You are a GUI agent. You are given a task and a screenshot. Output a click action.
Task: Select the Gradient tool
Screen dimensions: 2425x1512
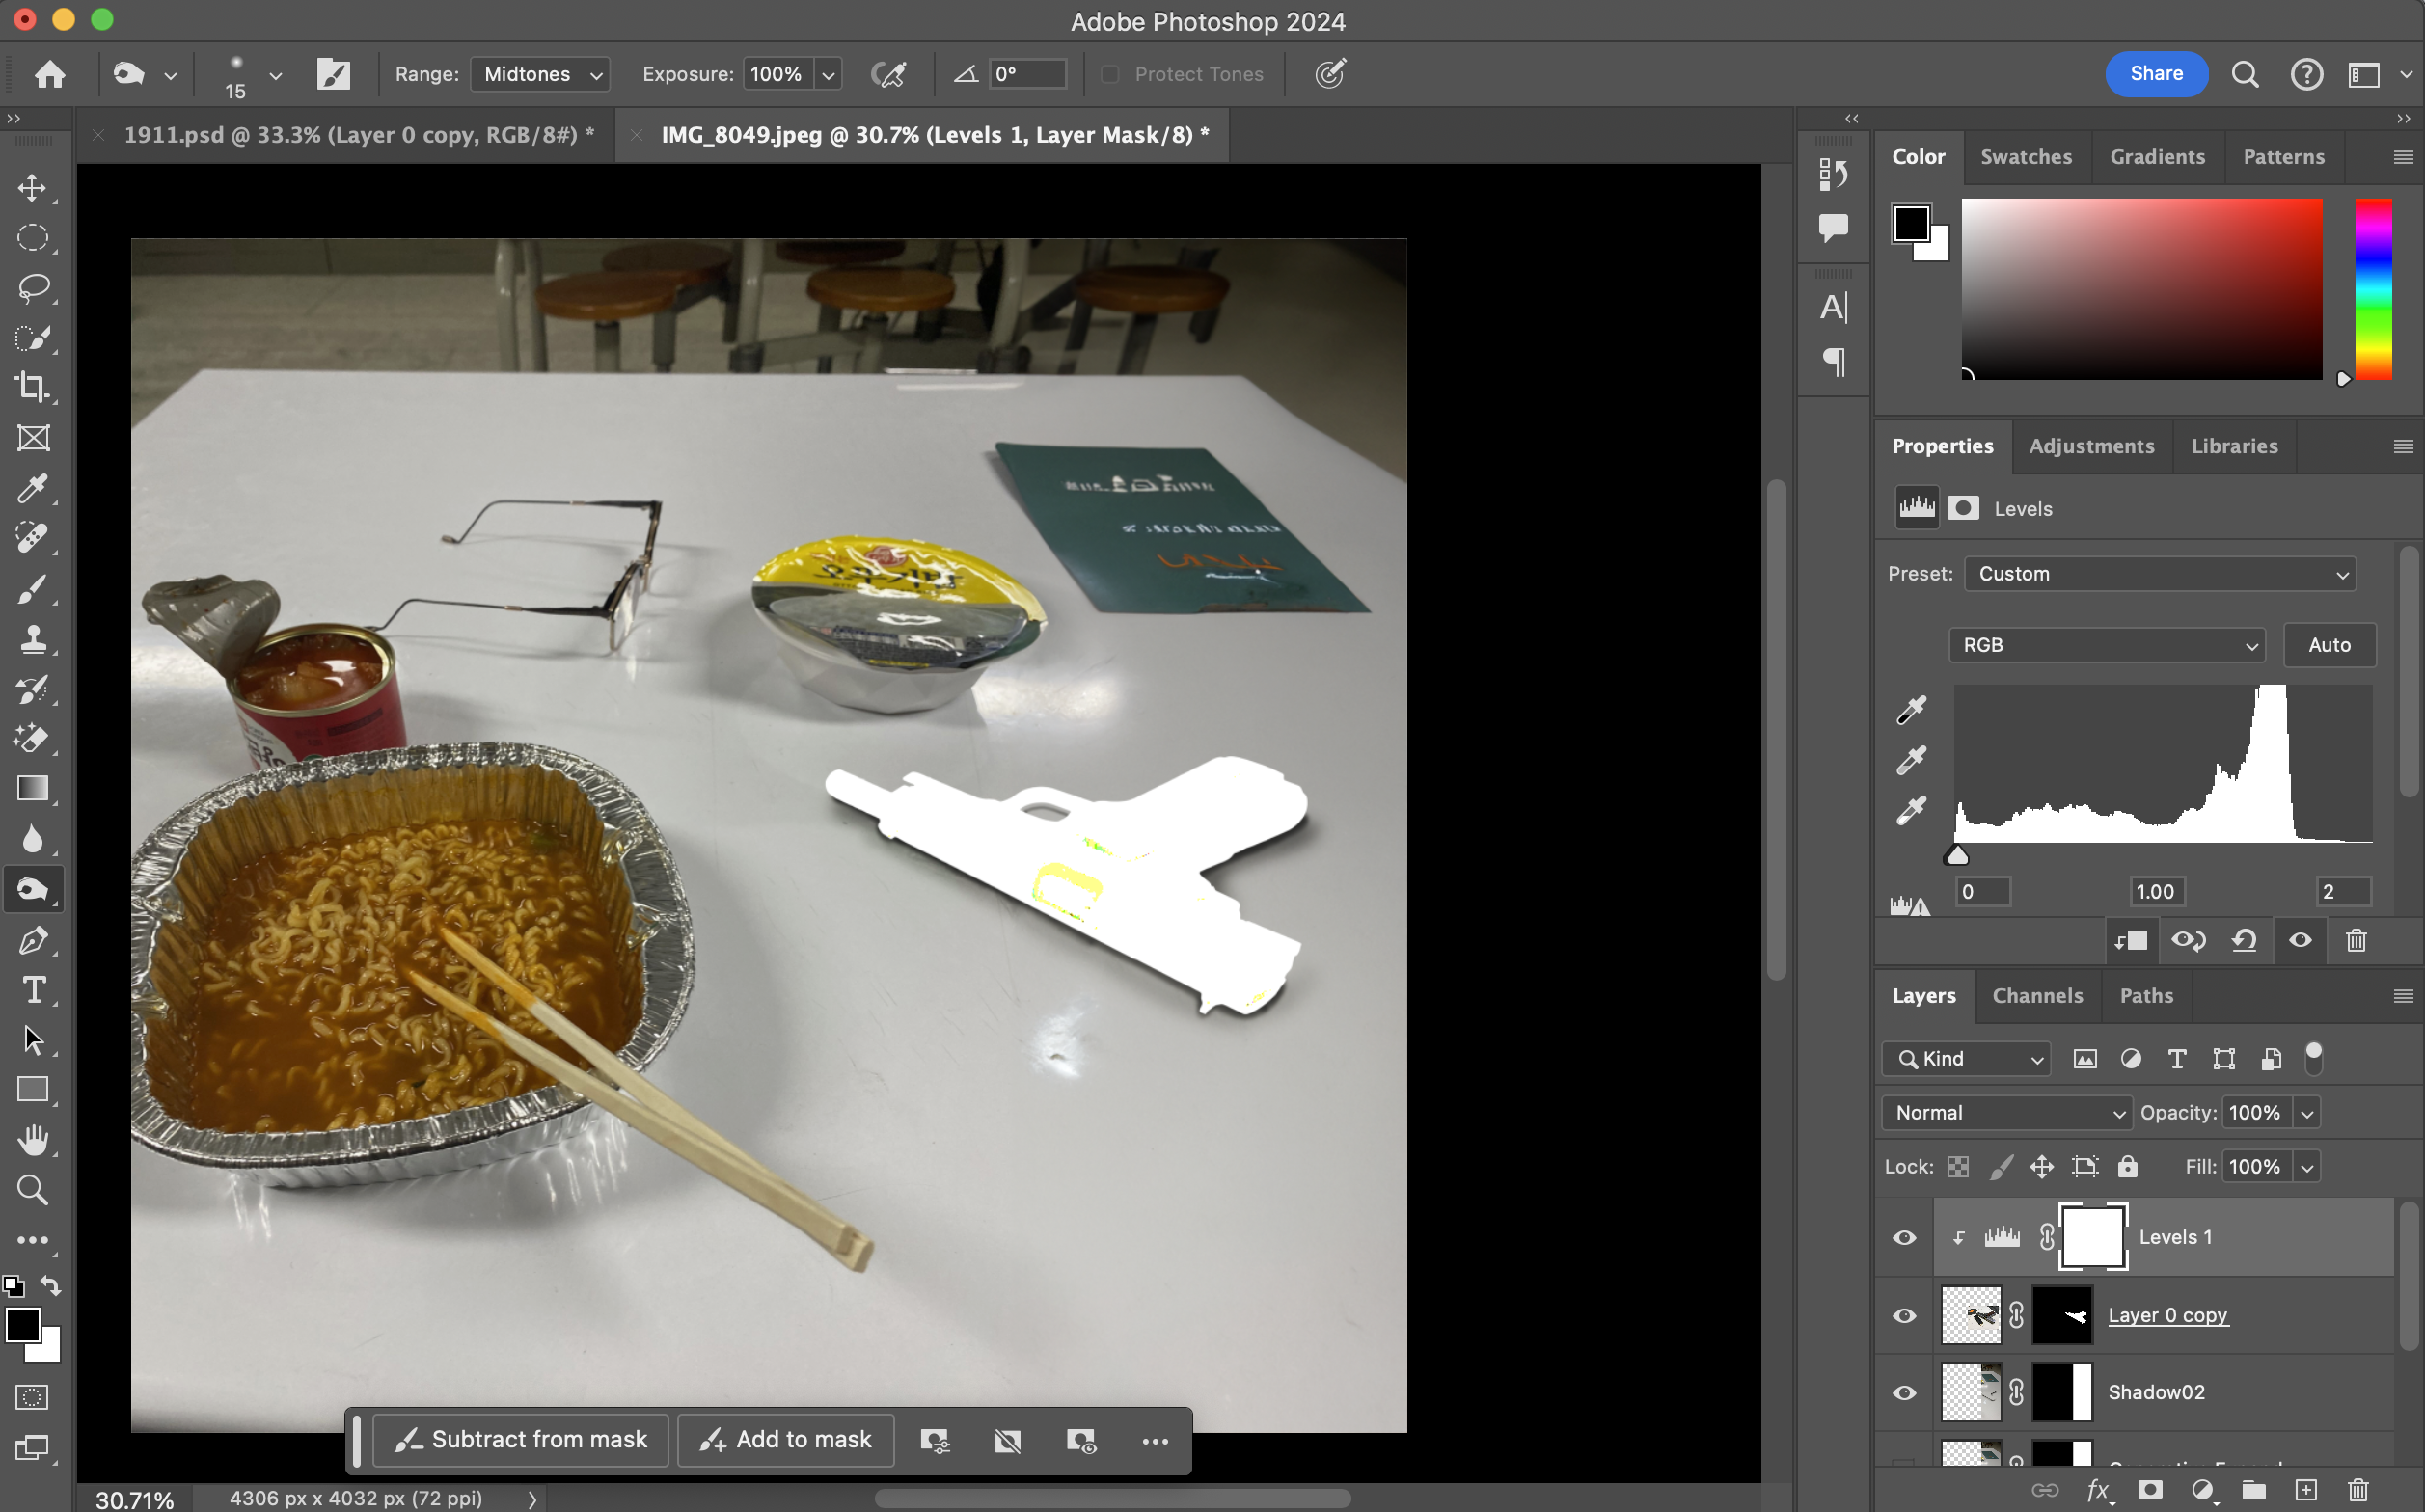coord(32,789)
